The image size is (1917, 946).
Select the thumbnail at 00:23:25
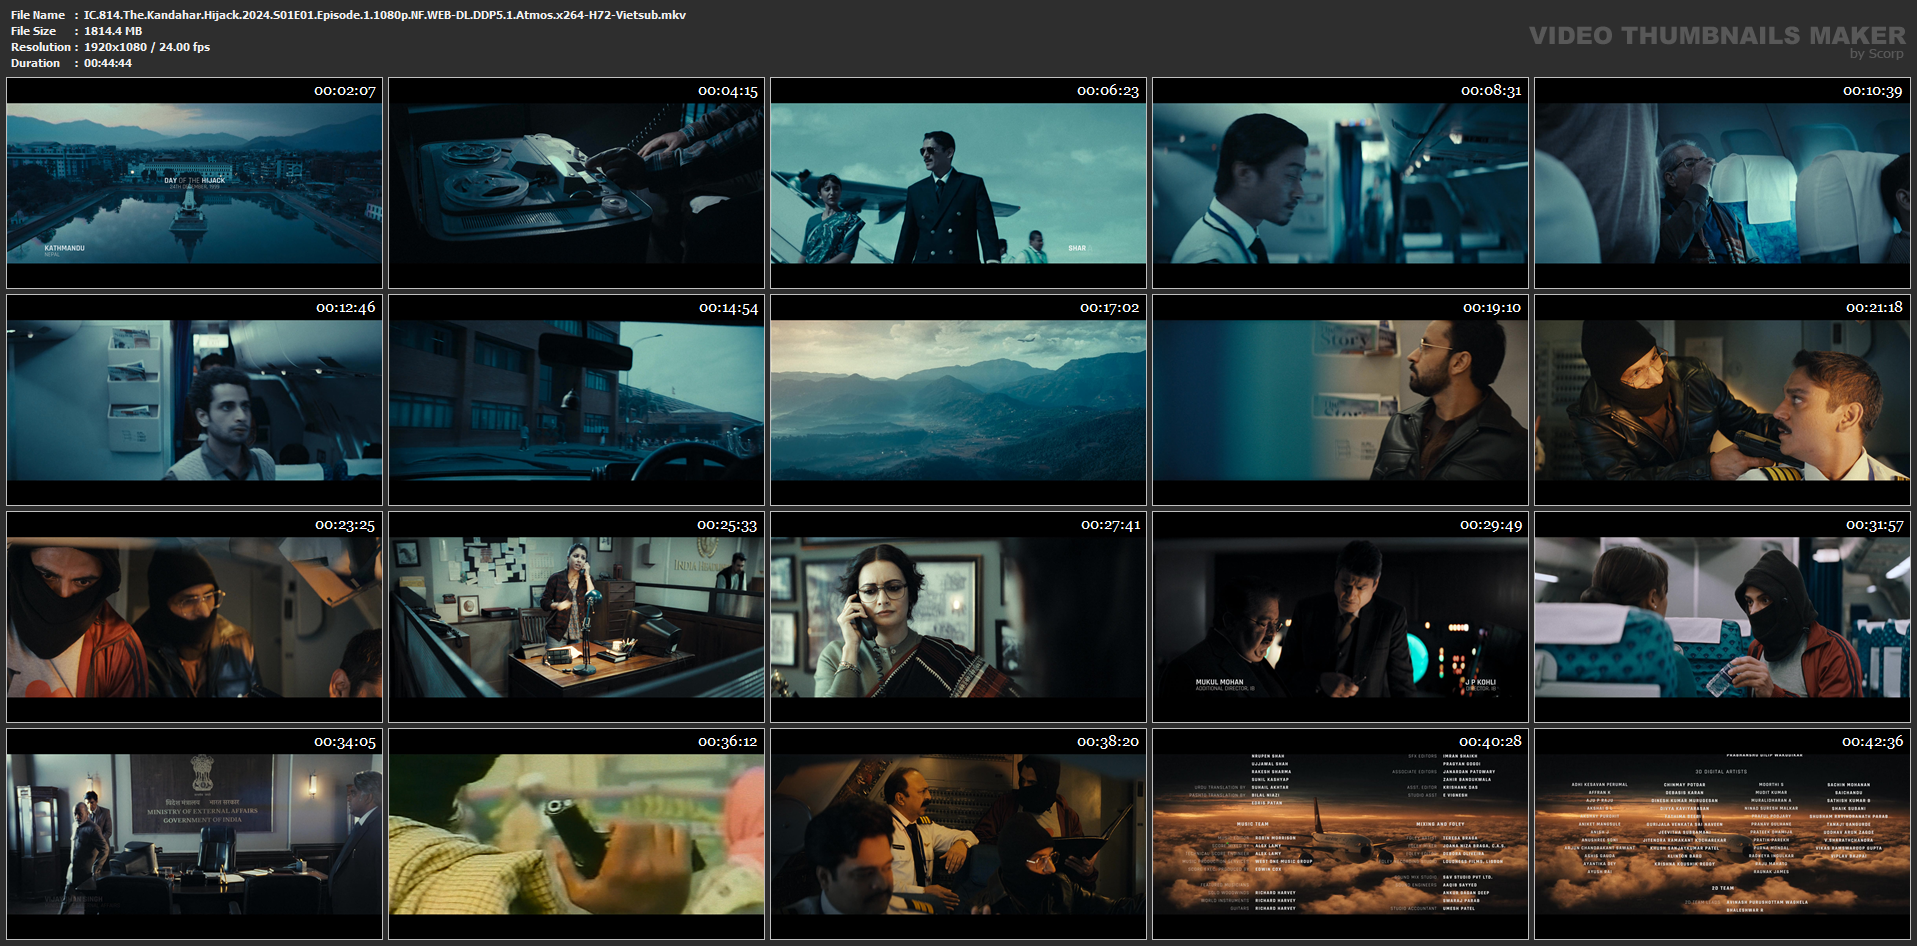pyautogui.click(x=194, y=617)
